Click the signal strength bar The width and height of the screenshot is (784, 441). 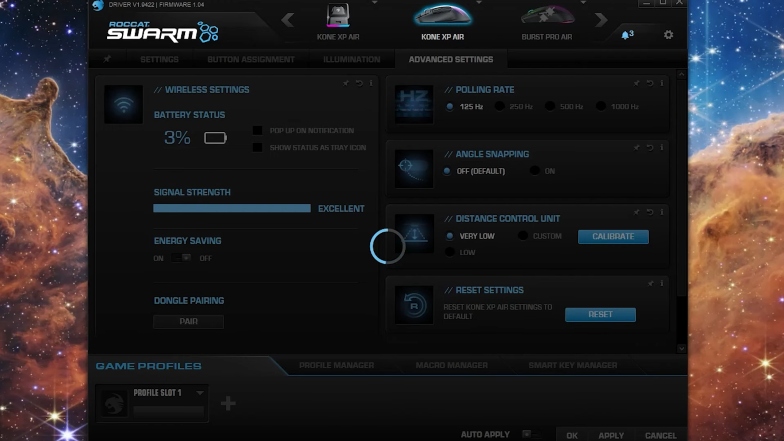point(232,208)
